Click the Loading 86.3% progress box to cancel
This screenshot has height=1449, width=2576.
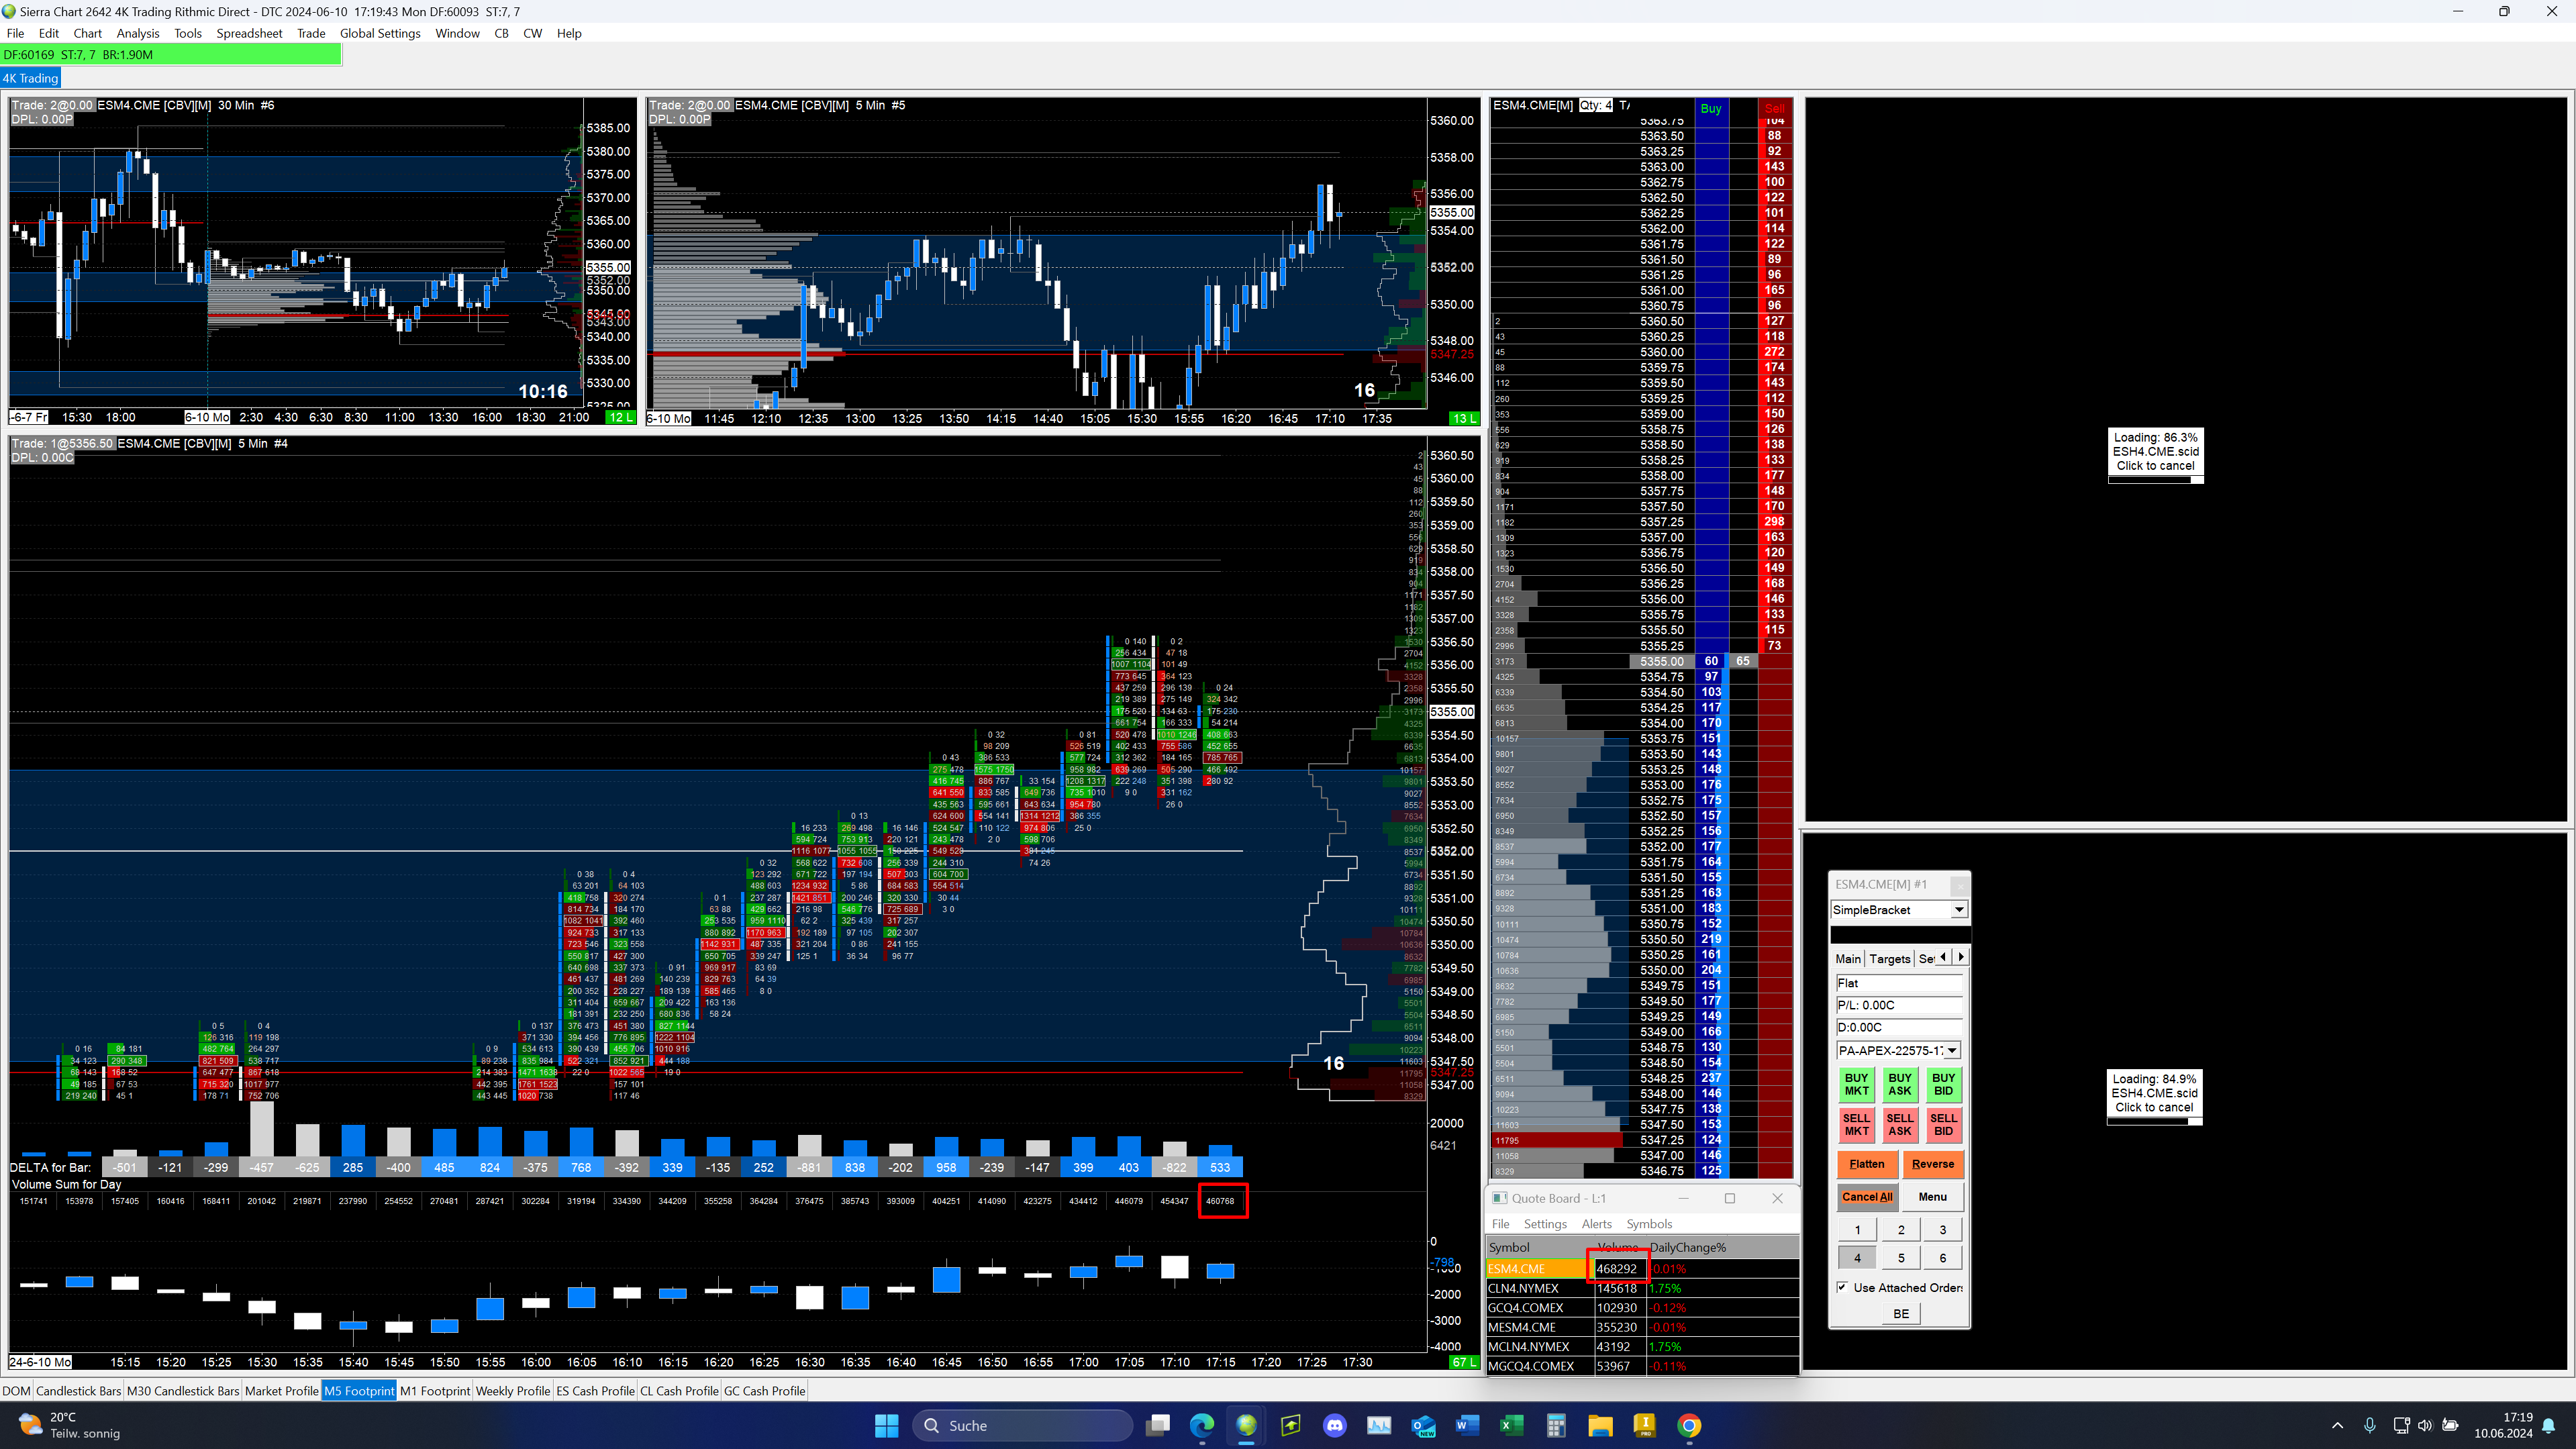tap(2155, 452)
